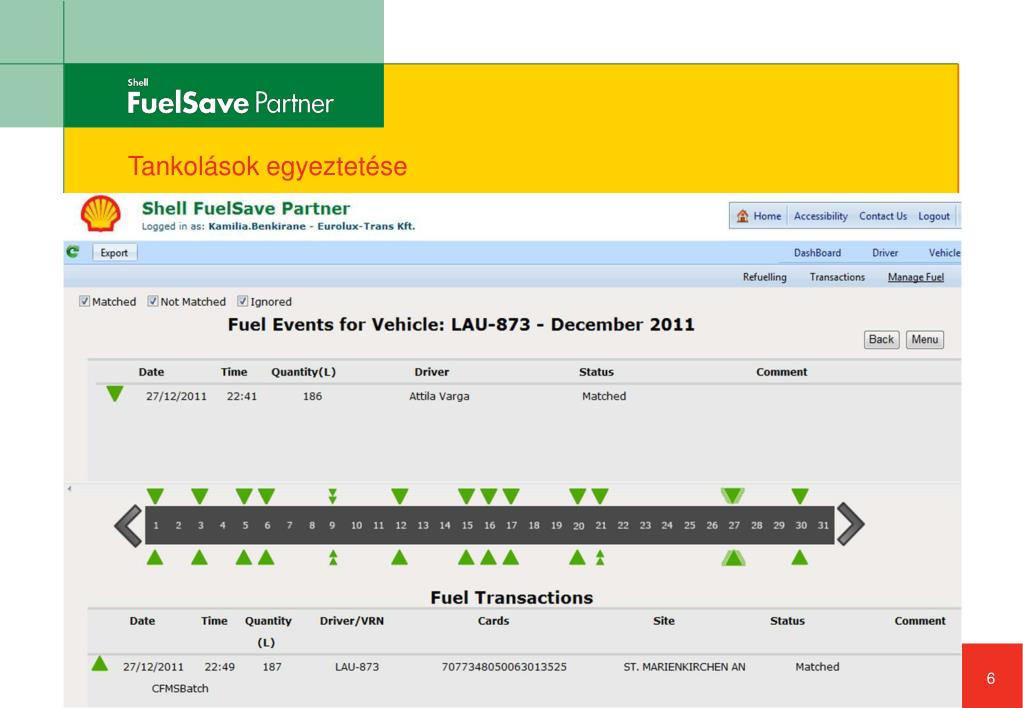Select fuel event marker above day 17
Image resolution: width=1023 pixels, height=708 pixels.
pyautogui.click(x=511, y=496)
